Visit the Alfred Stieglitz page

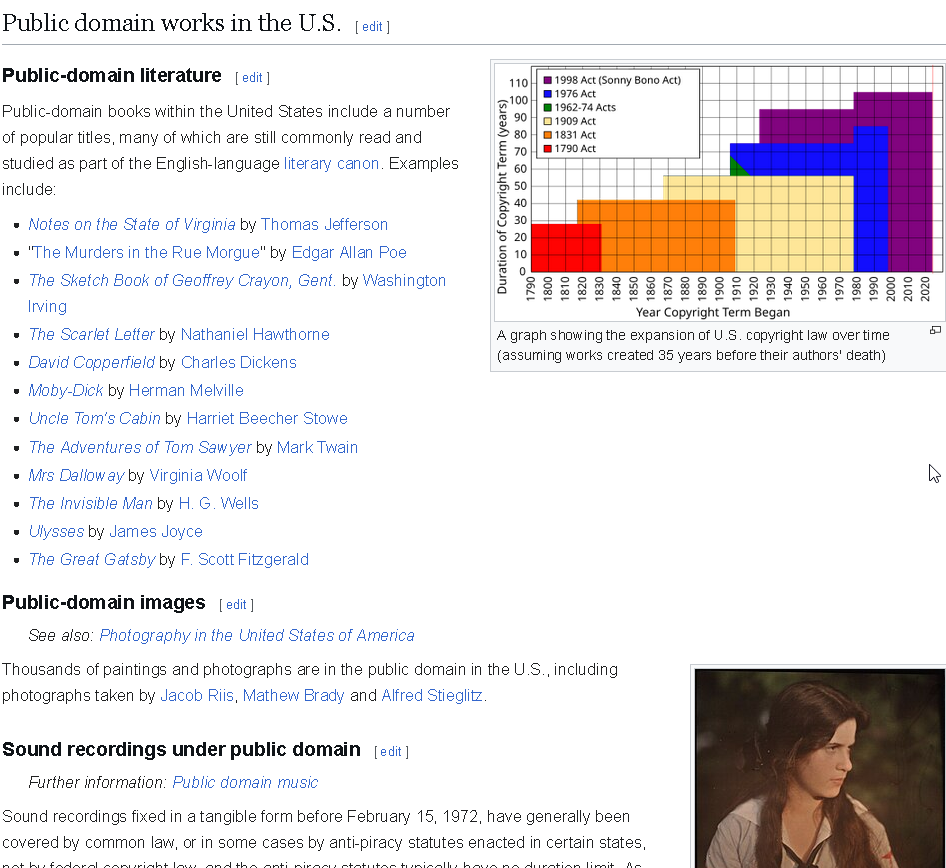432,695
